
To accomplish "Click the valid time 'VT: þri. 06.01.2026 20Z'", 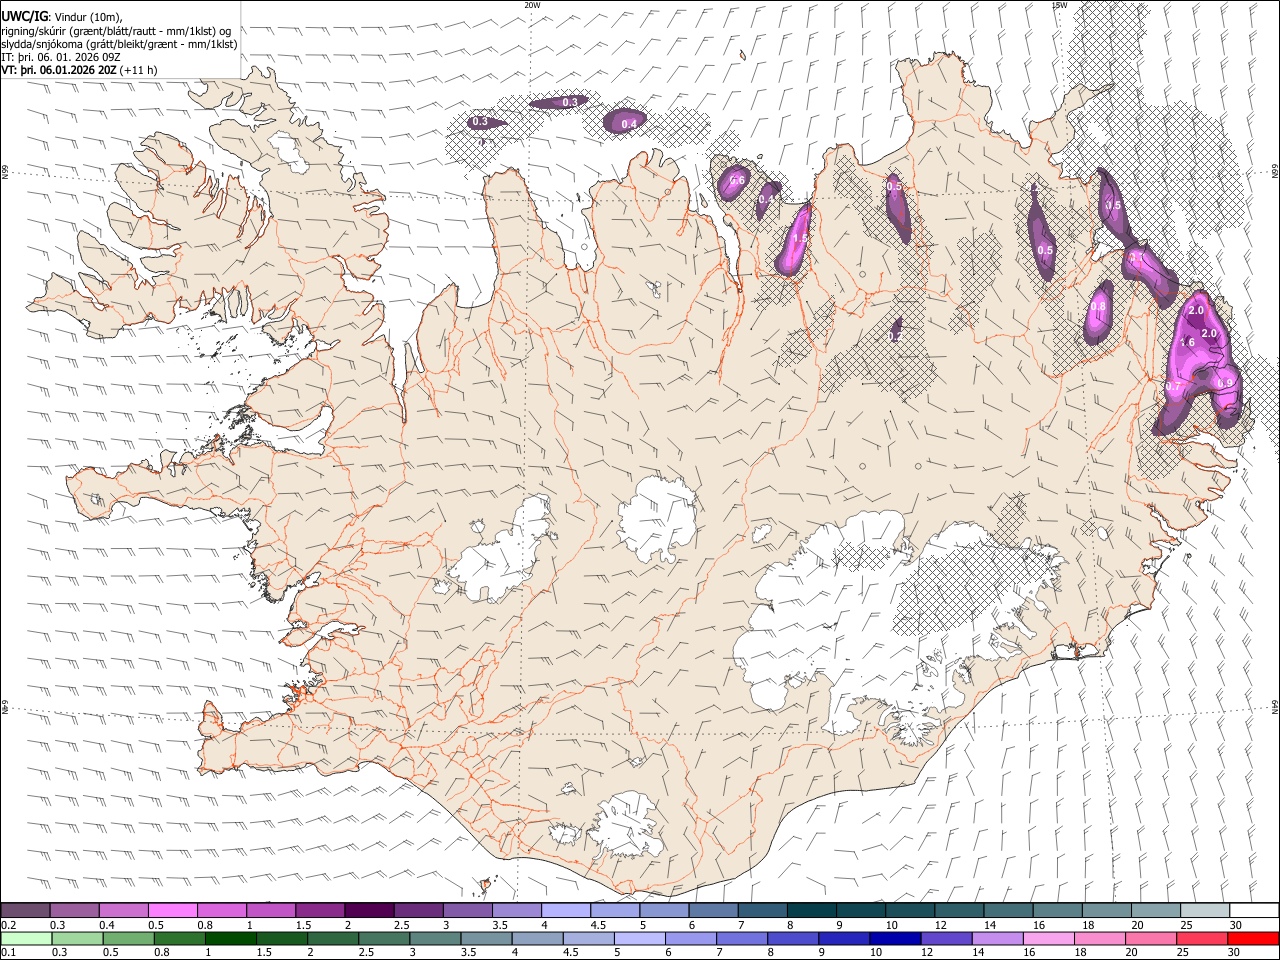I will pos(60,71).
